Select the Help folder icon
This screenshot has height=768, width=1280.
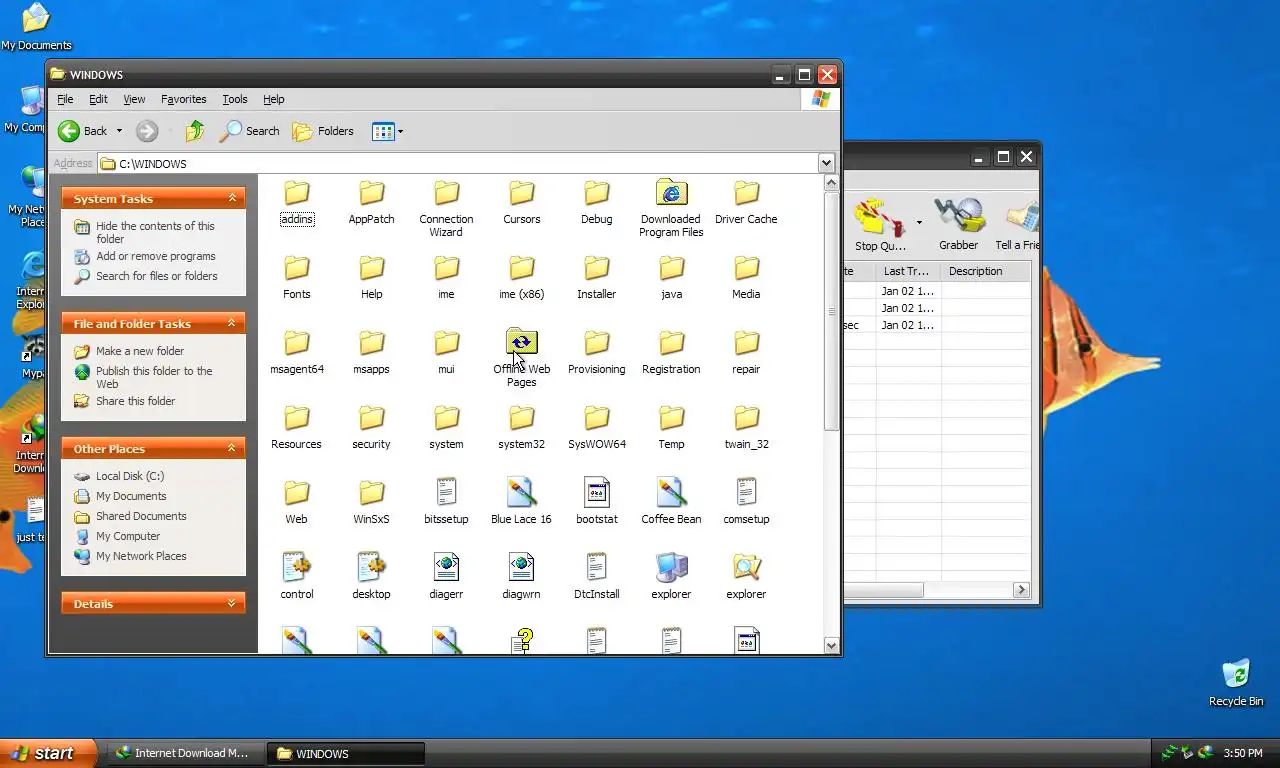click(371, 267)
